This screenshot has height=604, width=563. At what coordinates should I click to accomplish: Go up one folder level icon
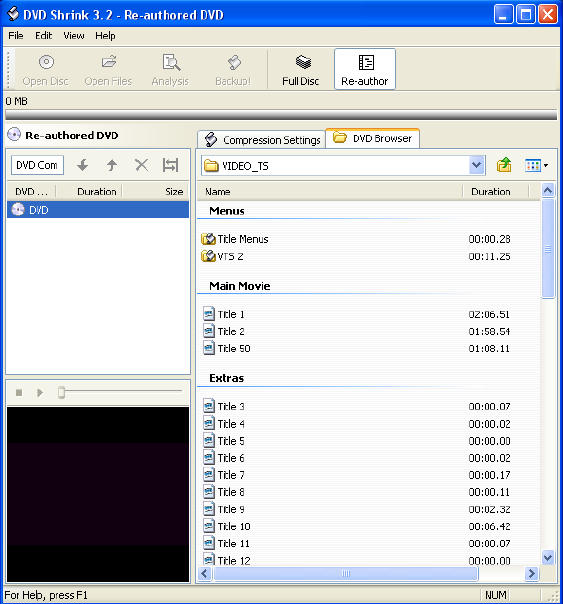pyautogui.click(x=504, y=165)
